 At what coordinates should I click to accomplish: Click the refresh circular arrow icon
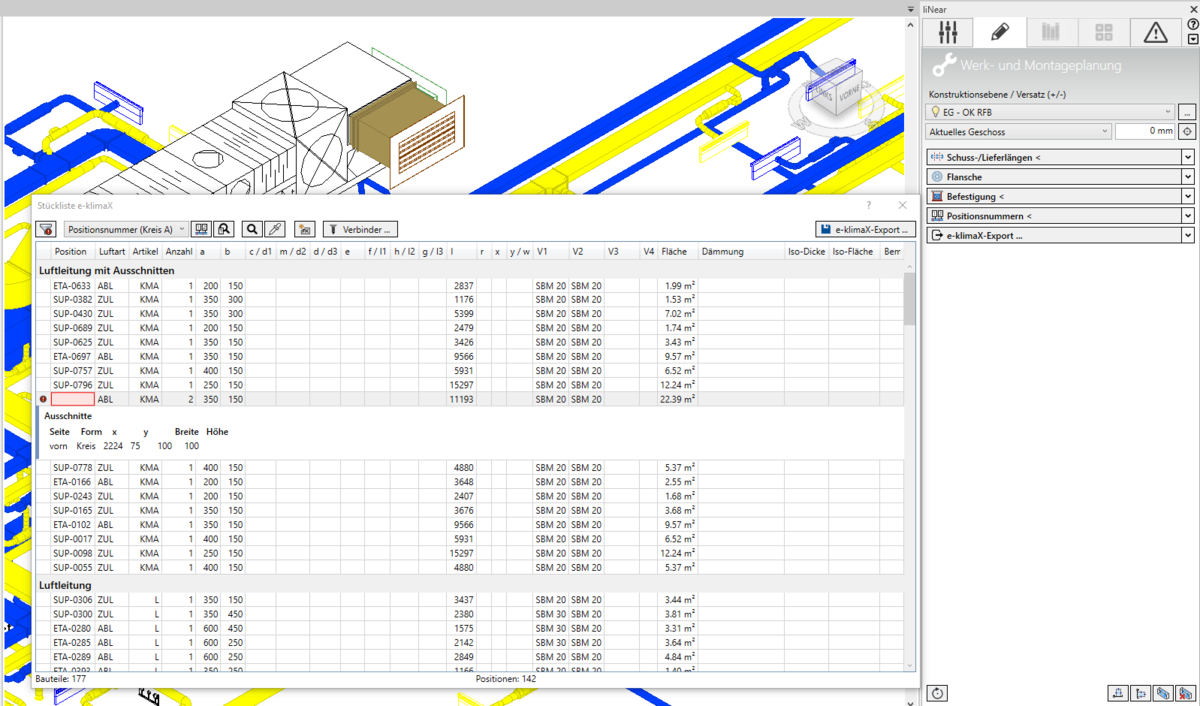pos(937,693)
